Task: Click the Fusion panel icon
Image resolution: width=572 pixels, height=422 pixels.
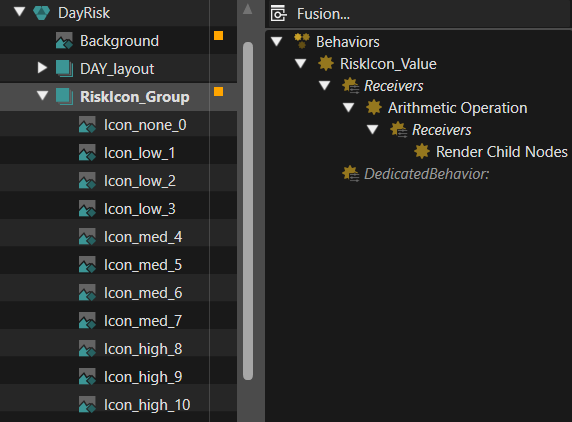Action: [x=279, y=14]
